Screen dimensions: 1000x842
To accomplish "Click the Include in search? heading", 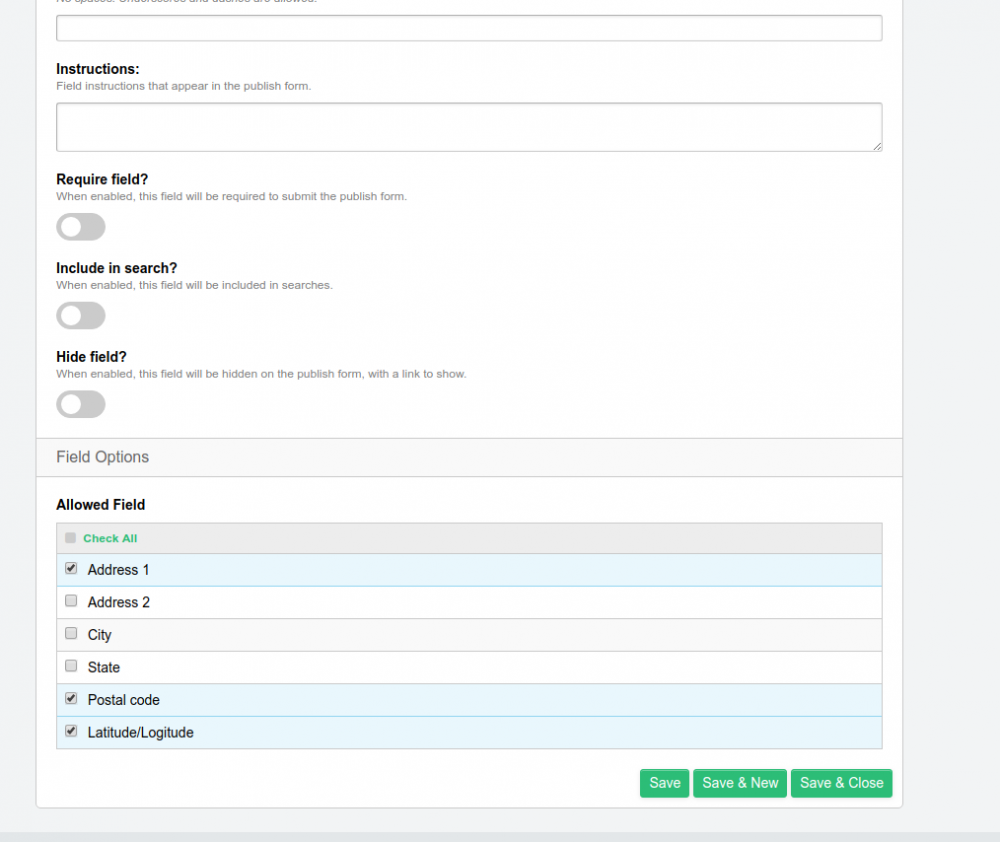I will point(117,268).
